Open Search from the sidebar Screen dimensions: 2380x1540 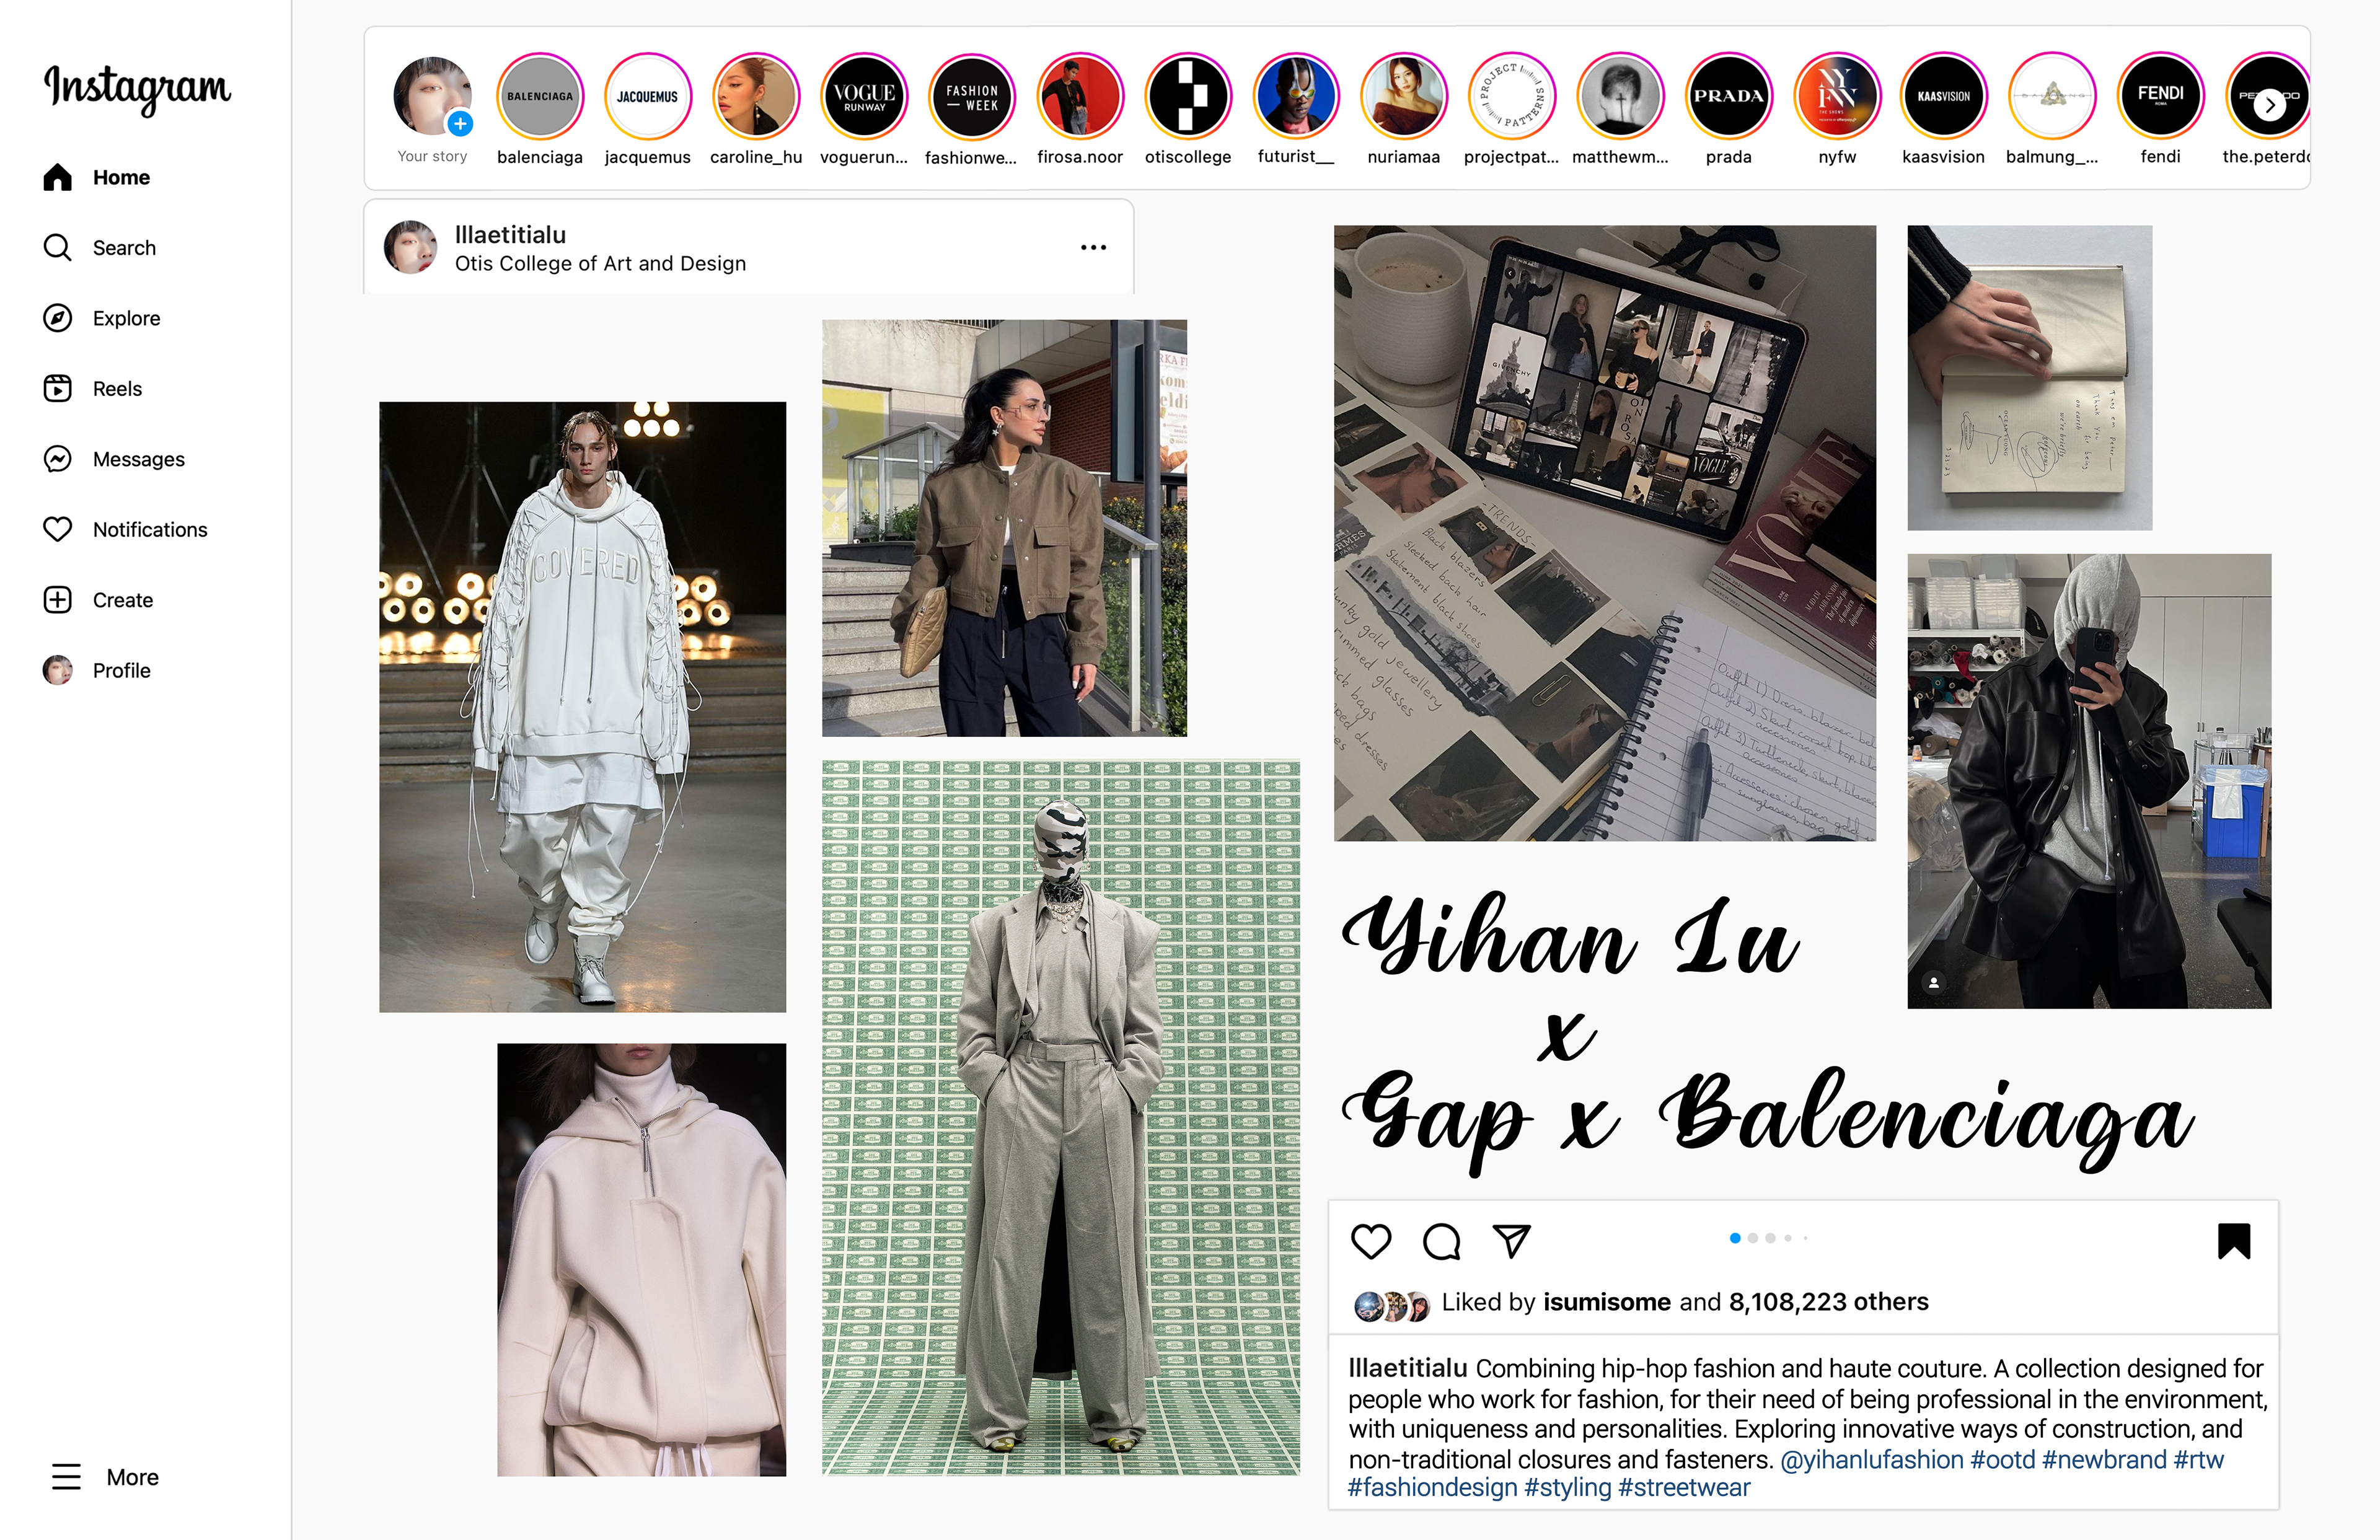100,247
